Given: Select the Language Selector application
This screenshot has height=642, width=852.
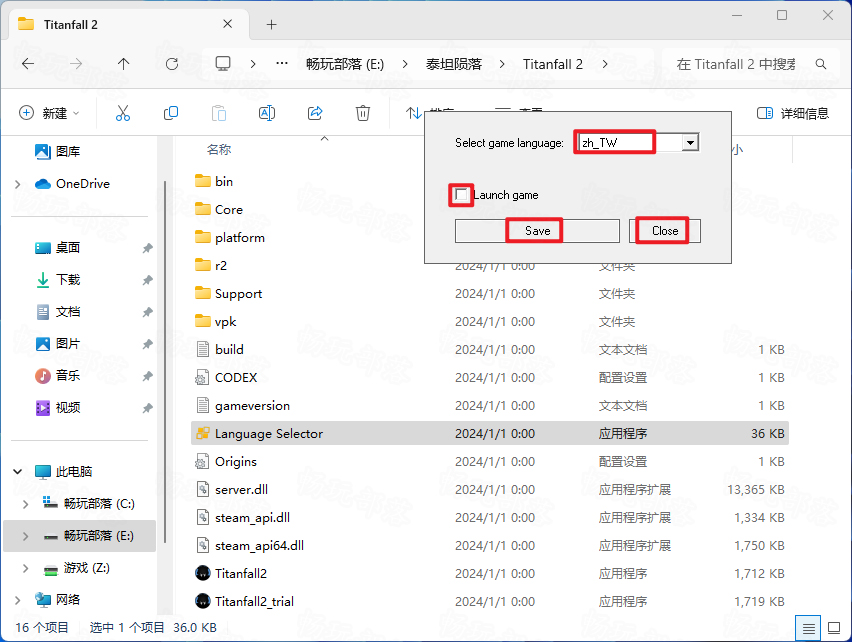Looking at the screenshot, I should point(490,433).
